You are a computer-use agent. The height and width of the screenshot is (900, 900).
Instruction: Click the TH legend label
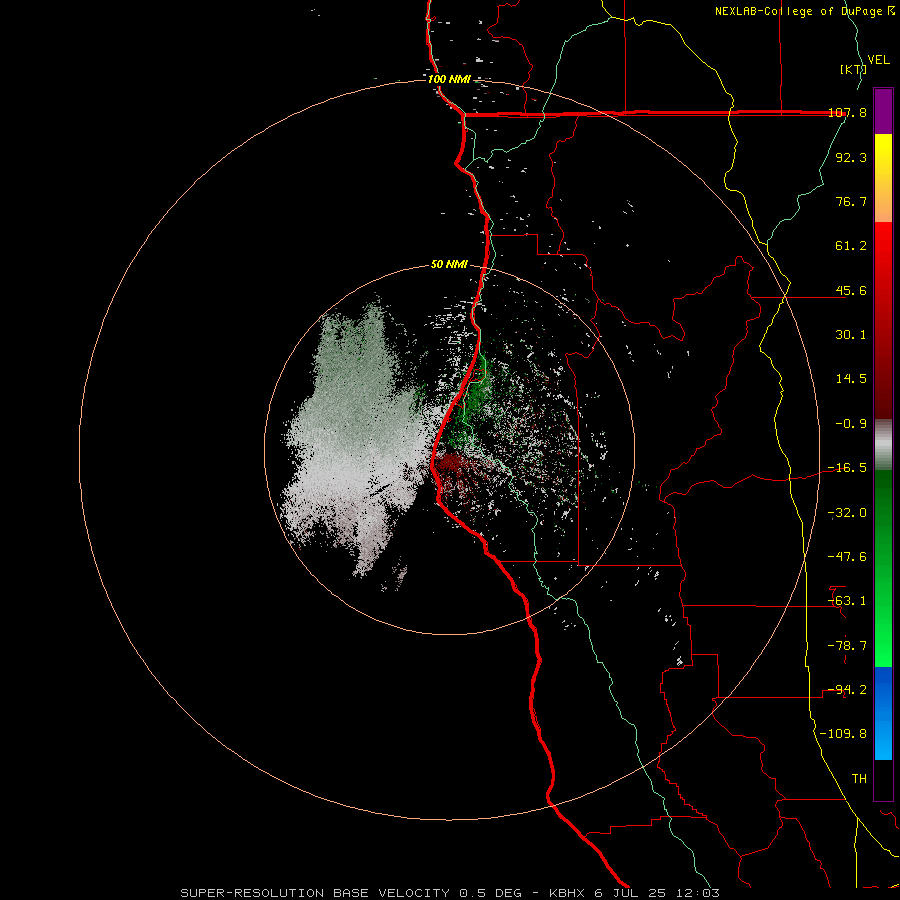tap(859, 779)
